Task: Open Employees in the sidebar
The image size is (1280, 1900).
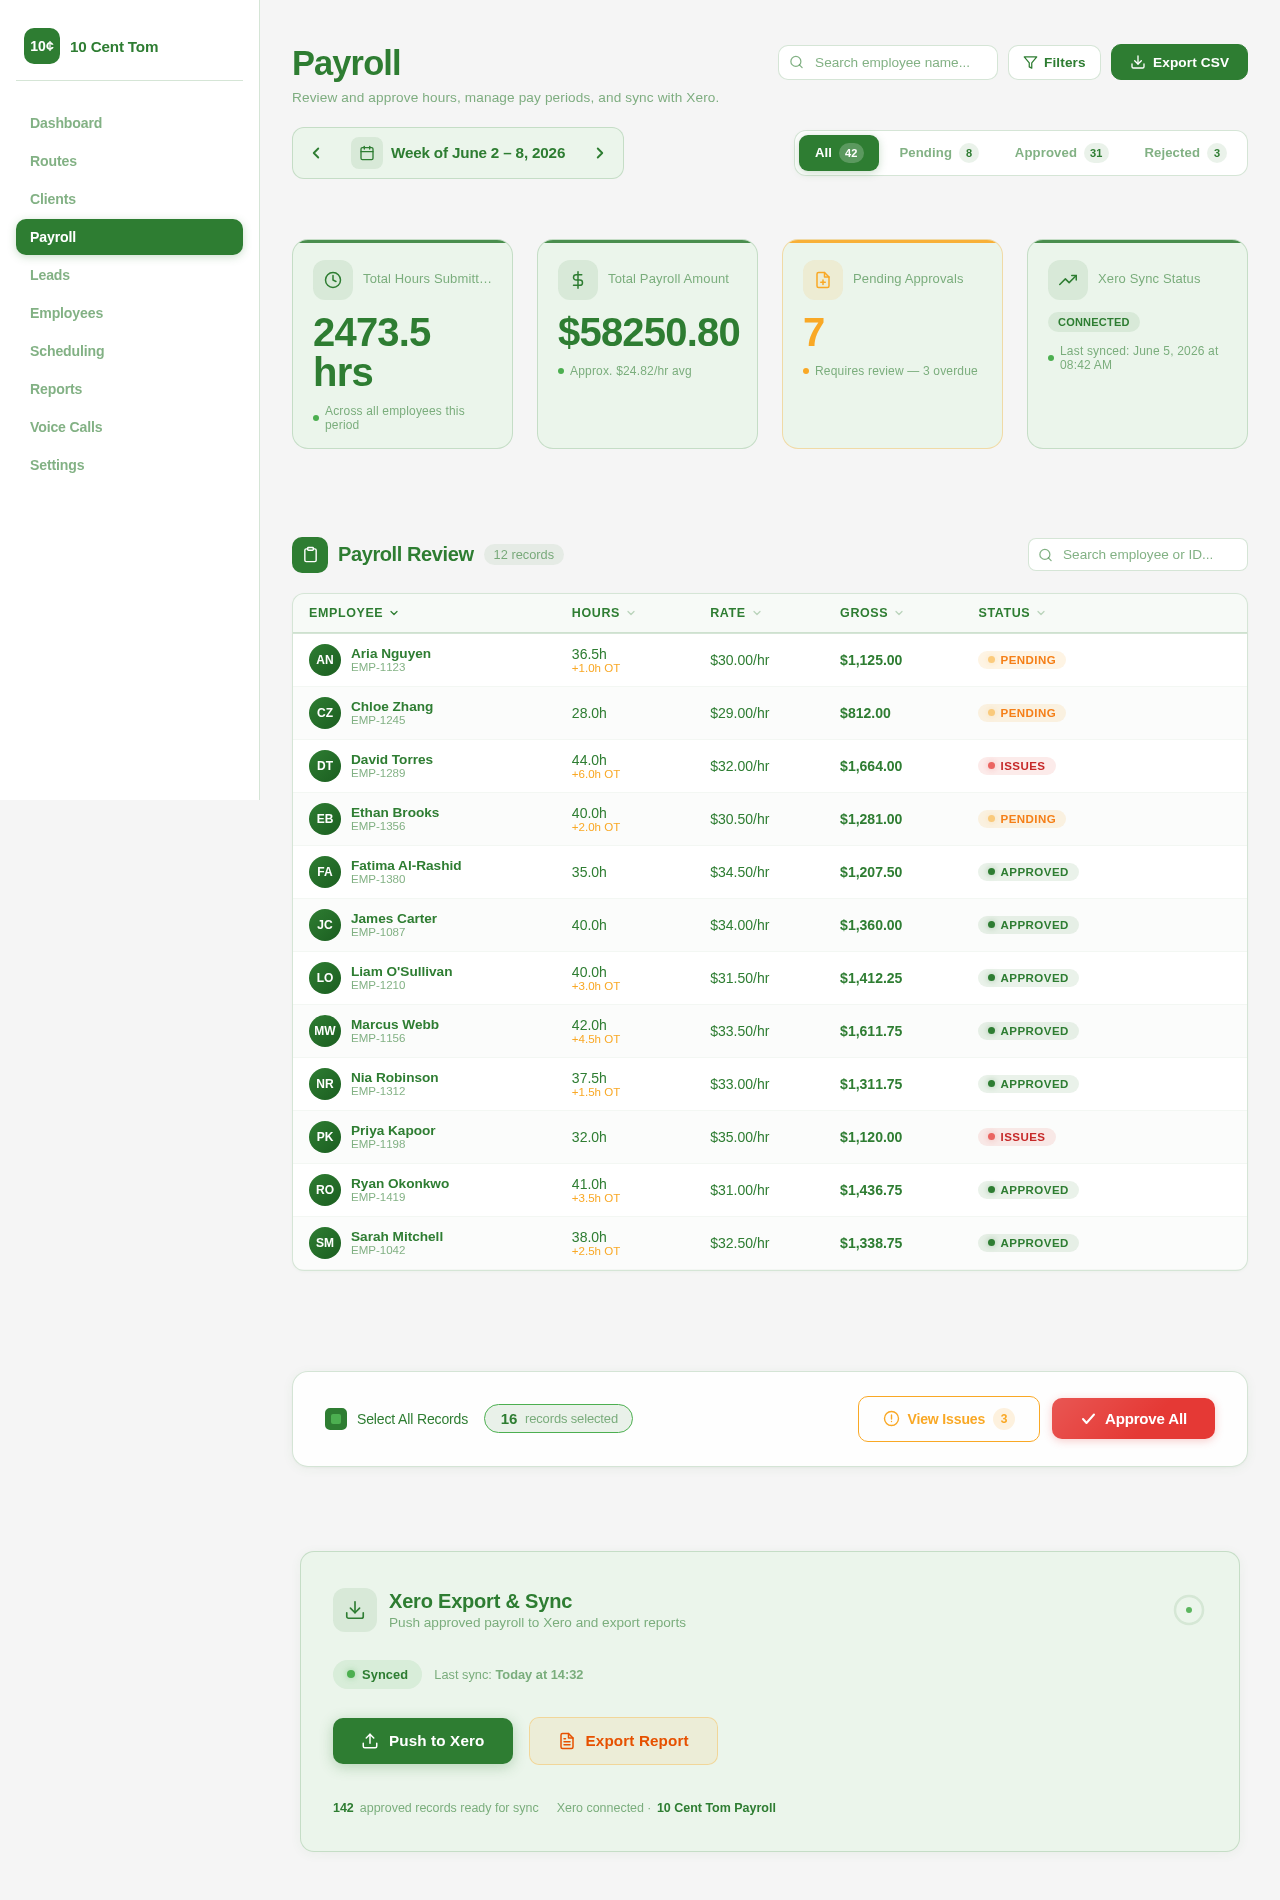Action: coord(129,313)
